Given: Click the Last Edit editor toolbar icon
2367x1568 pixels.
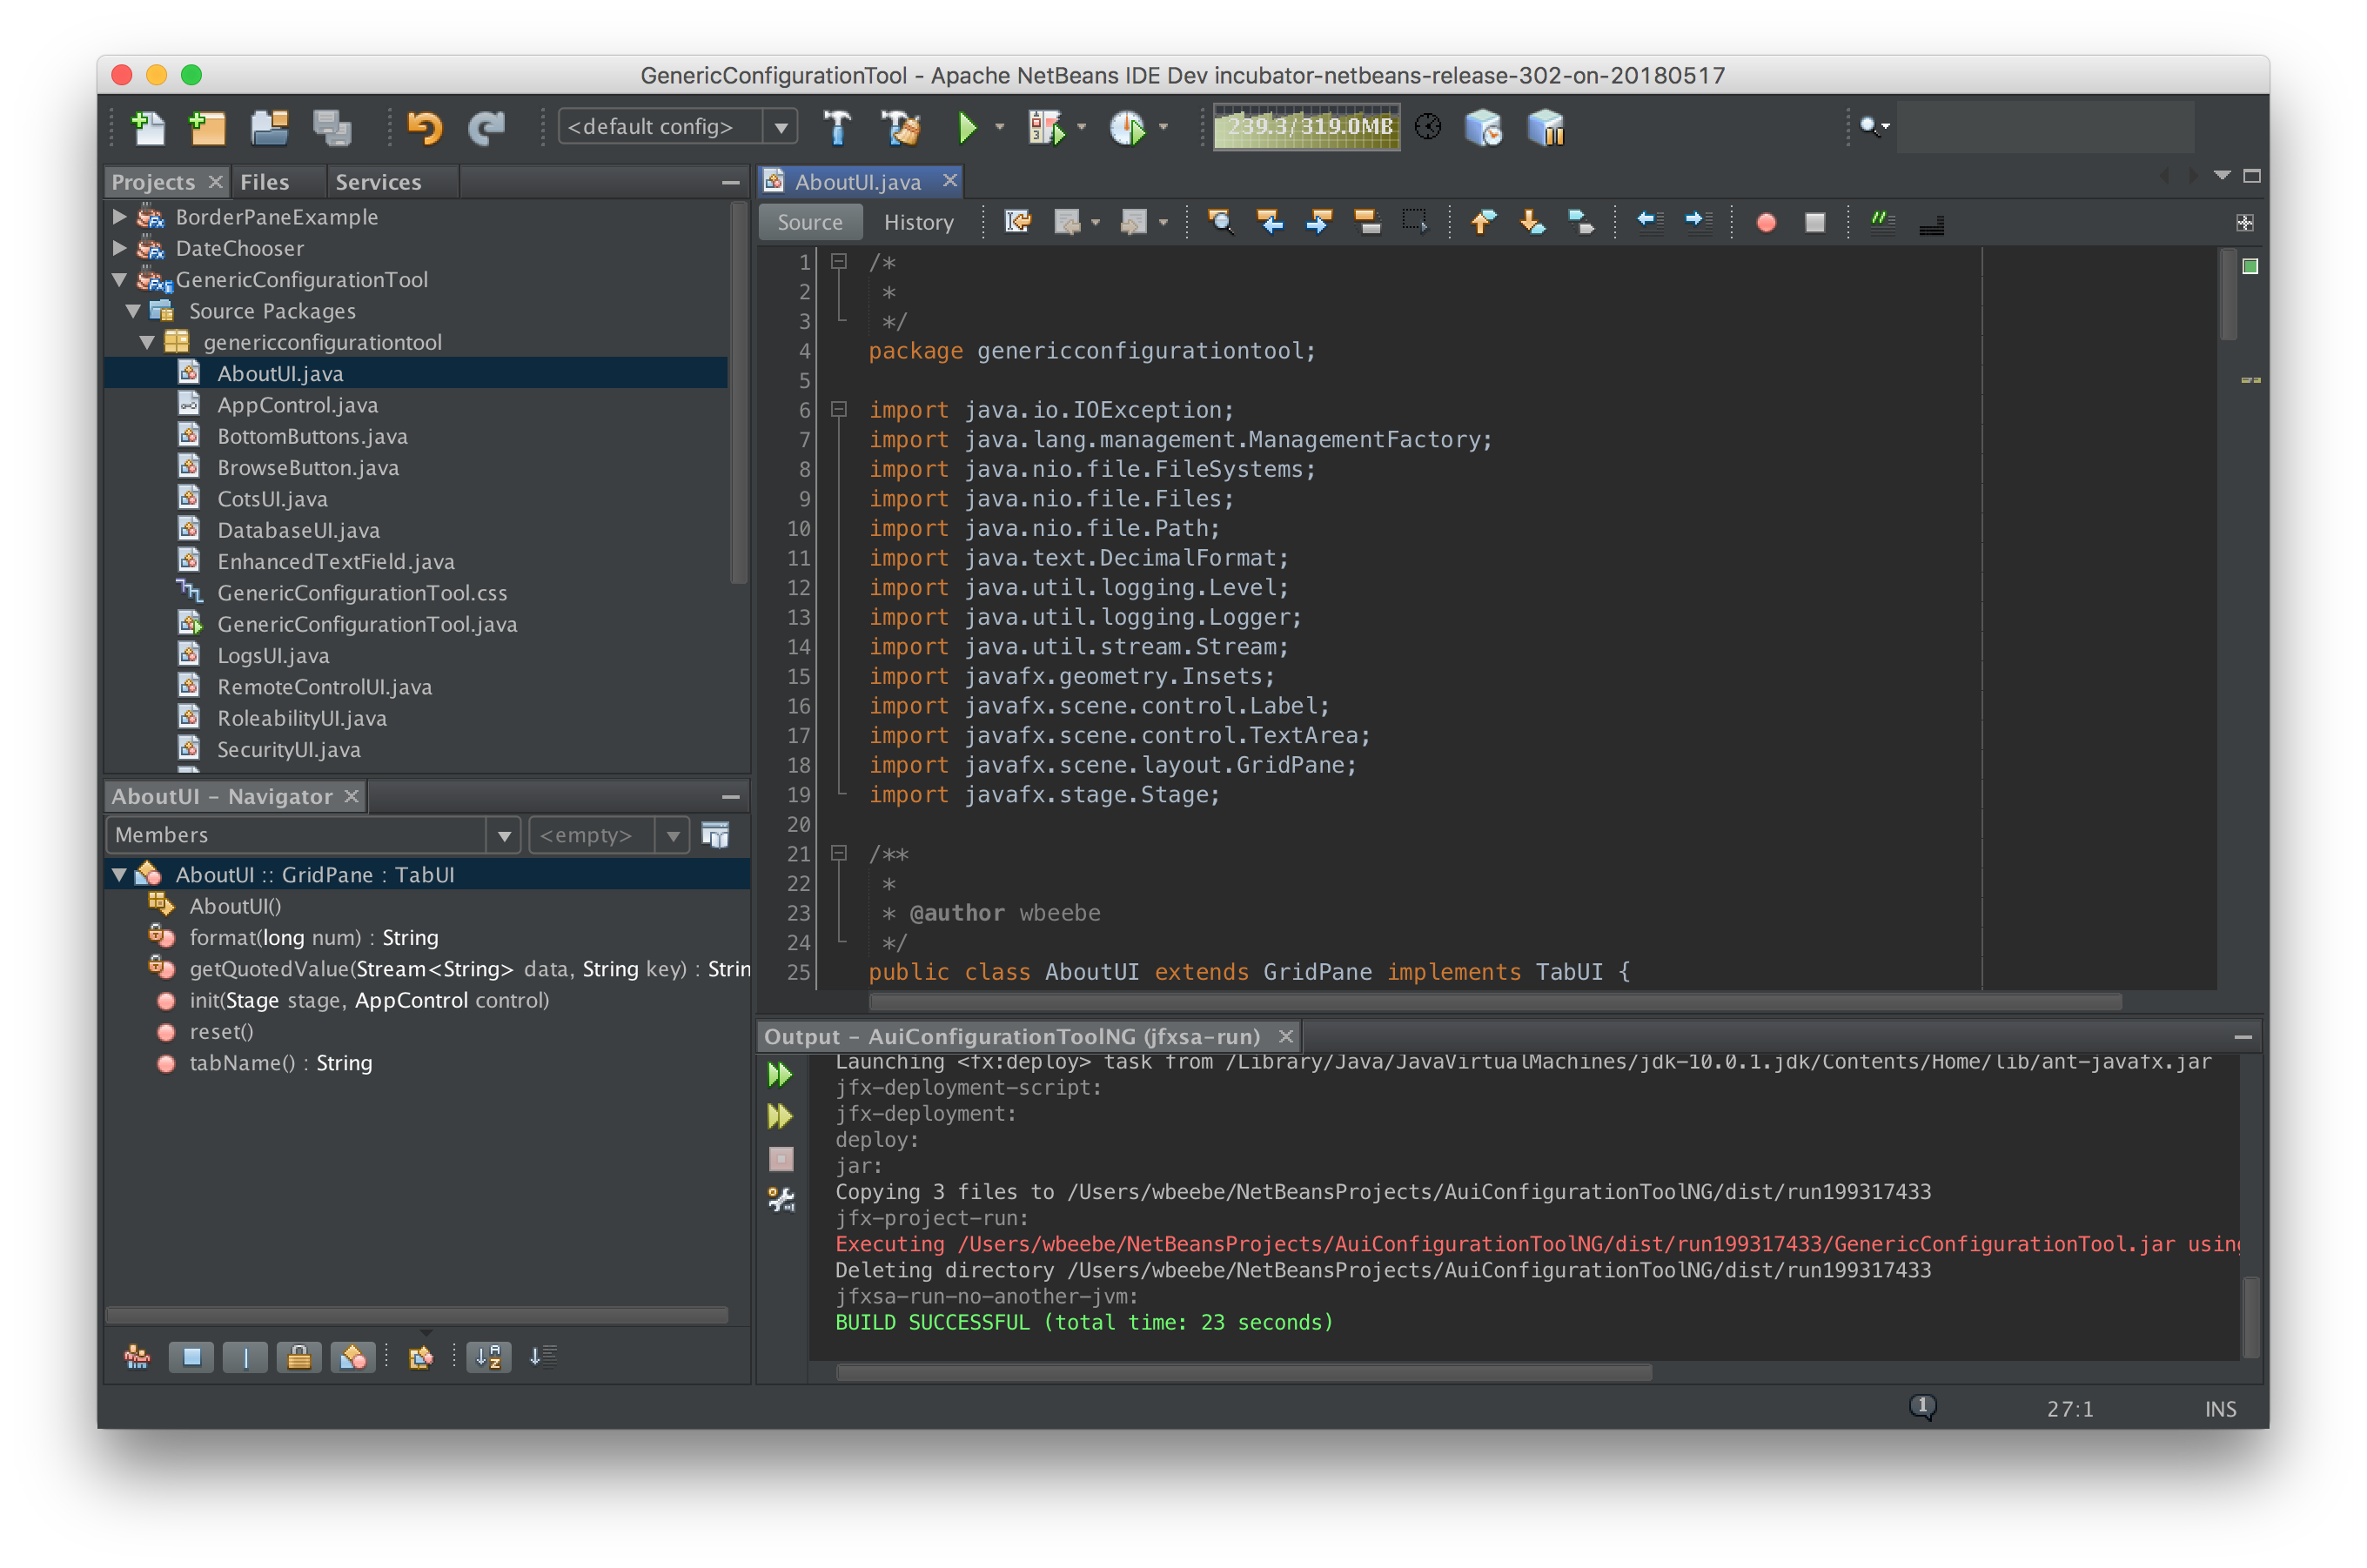Looking at the screenshot, I should (x=1017, y=222).
